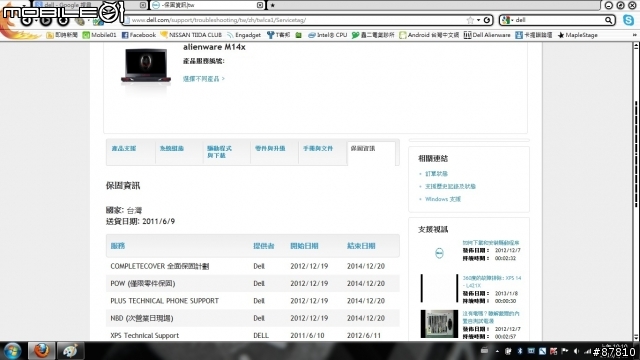Open the Intel CPU bookmark
Screen dimensions: 640x360
(x=327, y=35)
